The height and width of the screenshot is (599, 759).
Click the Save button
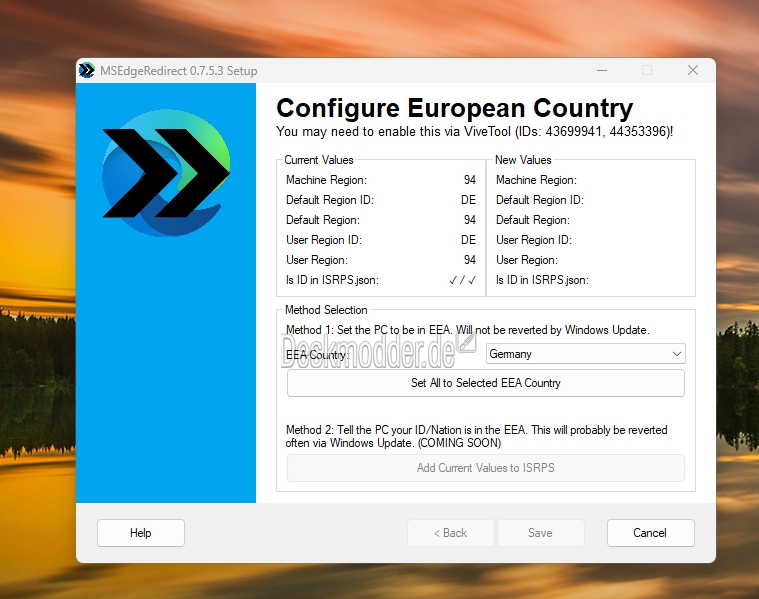click(540, 533)
